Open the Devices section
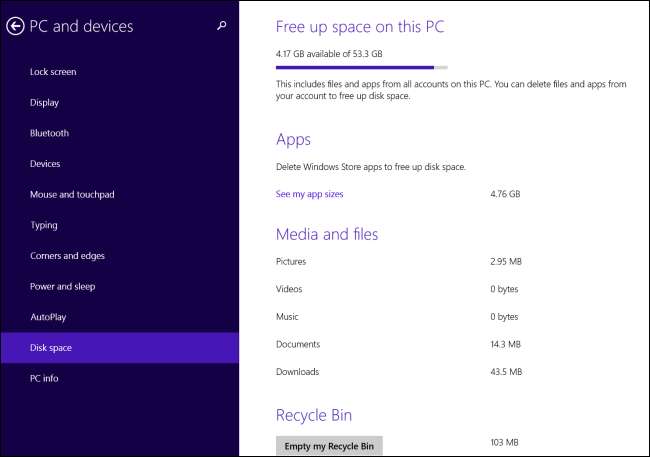Image resolution: width=650 pixels, height=457 pixels. click(x=45, y=164)
